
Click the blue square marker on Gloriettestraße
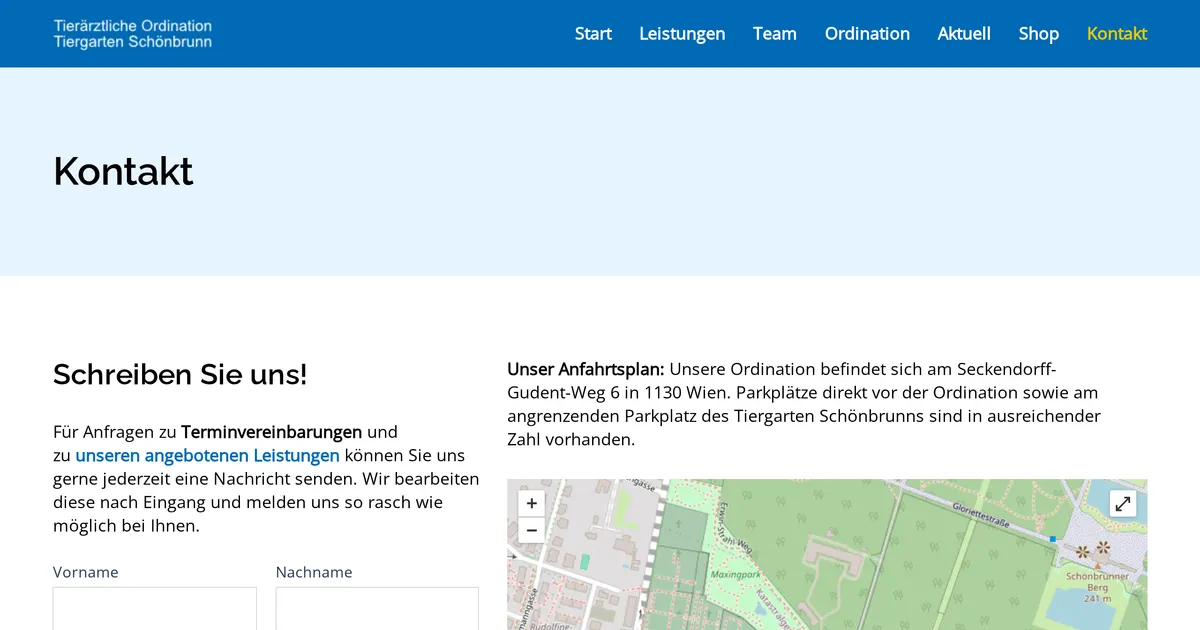[x=1053, y=539]
